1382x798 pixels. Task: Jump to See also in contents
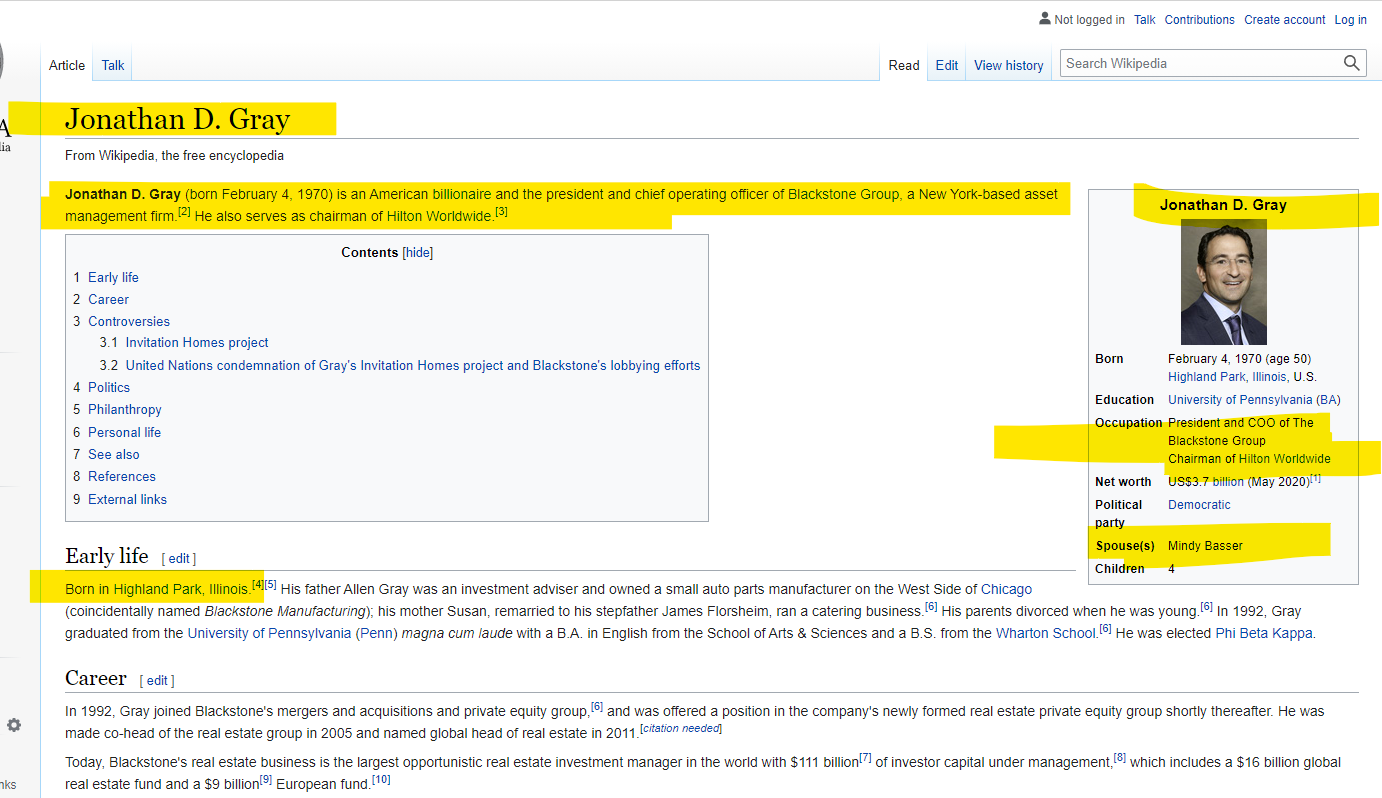pos(114,454)
